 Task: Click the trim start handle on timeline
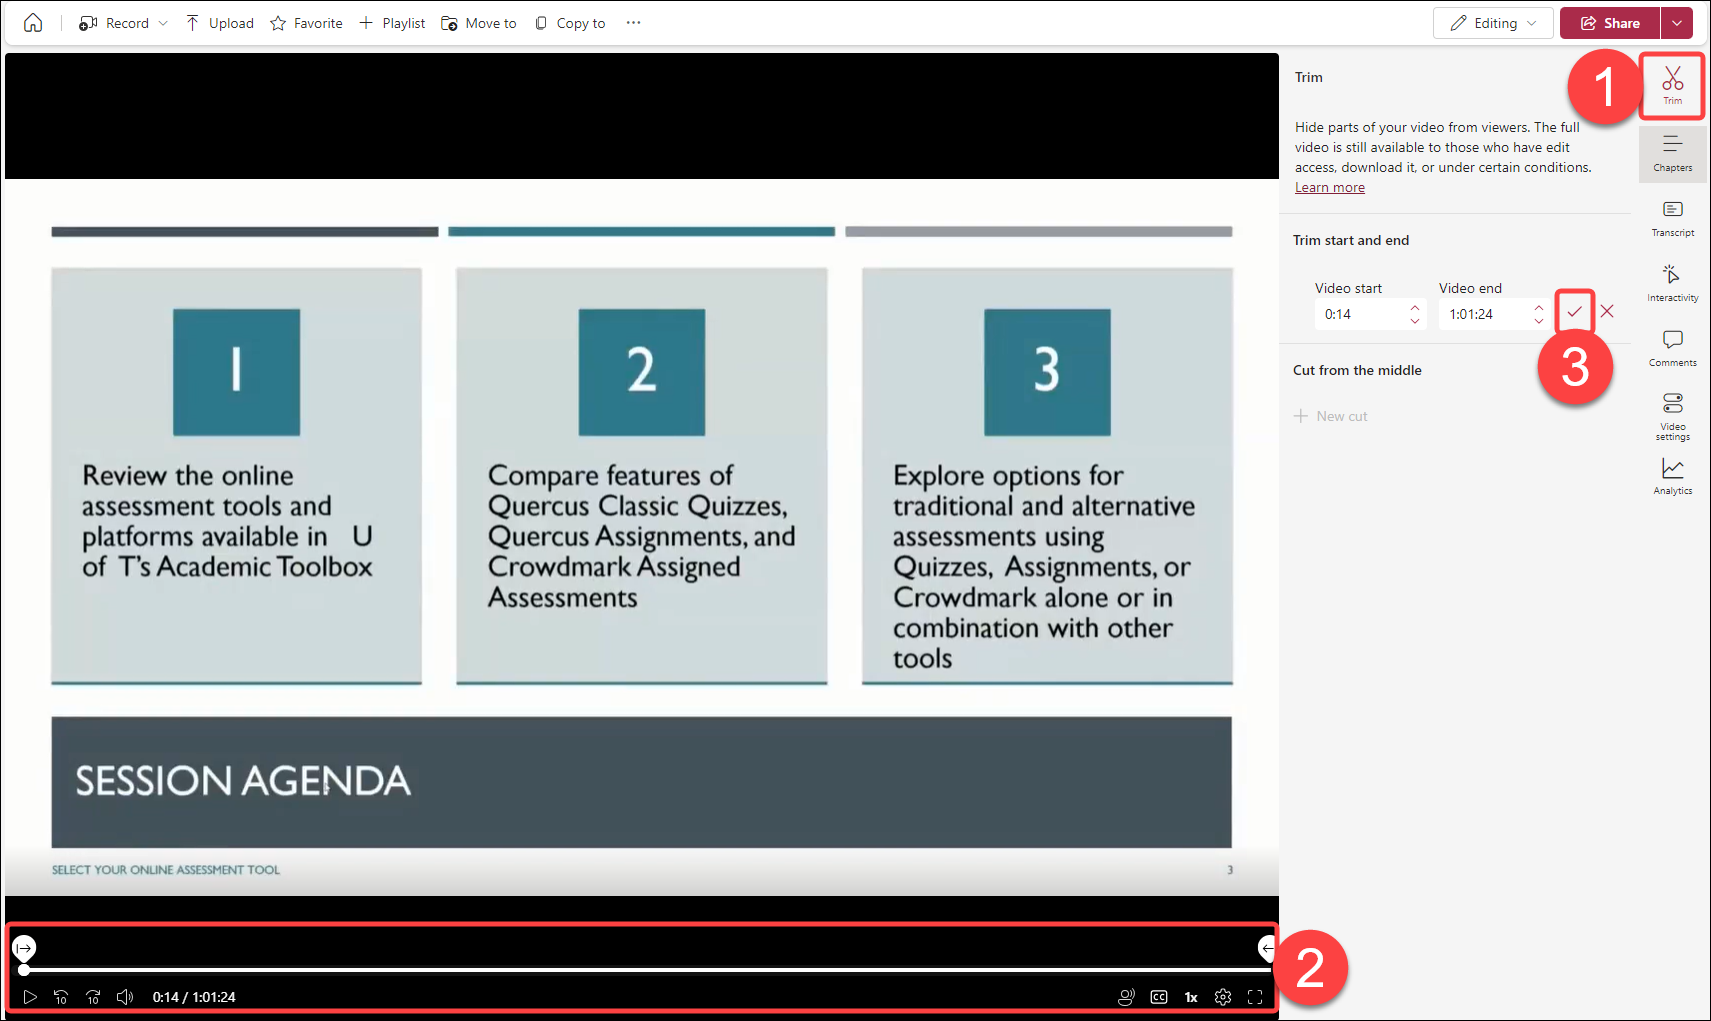point(24,947)
